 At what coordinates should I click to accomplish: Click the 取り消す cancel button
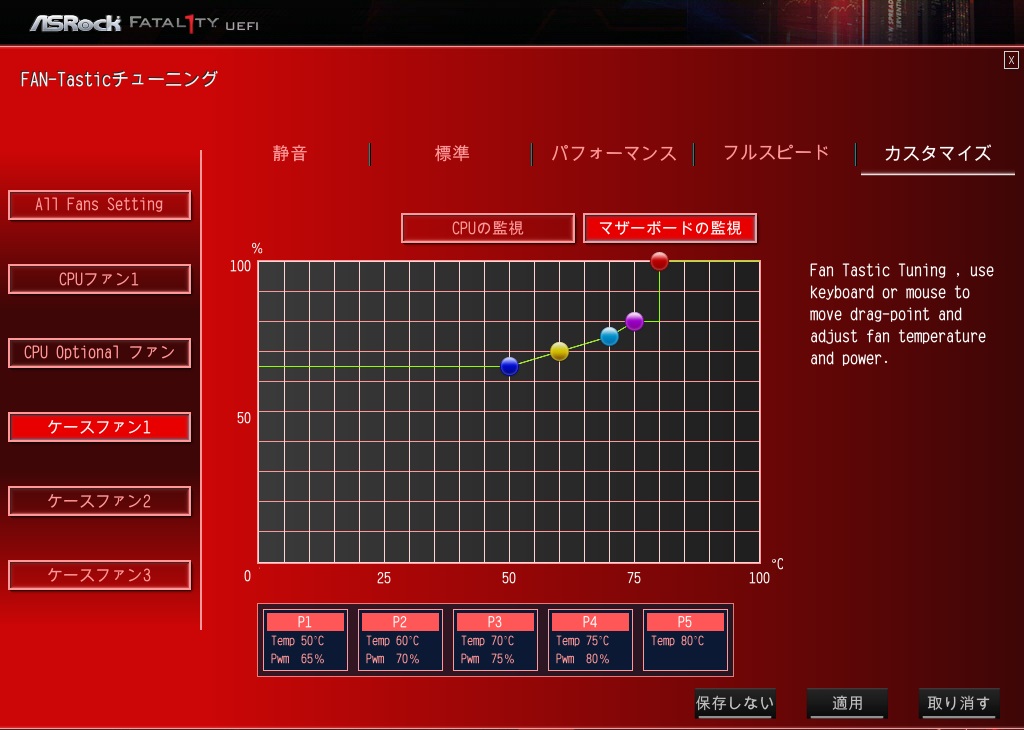click(x=959, y=703)
